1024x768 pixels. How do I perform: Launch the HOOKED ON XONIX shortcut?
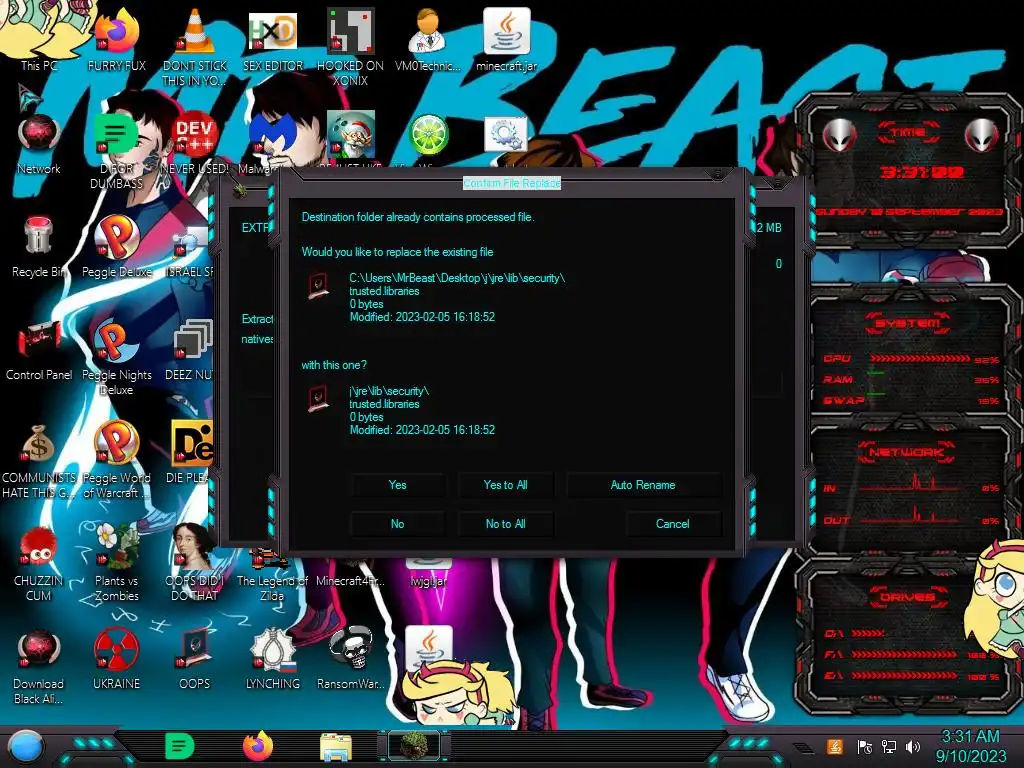click(x=350, y=46)
